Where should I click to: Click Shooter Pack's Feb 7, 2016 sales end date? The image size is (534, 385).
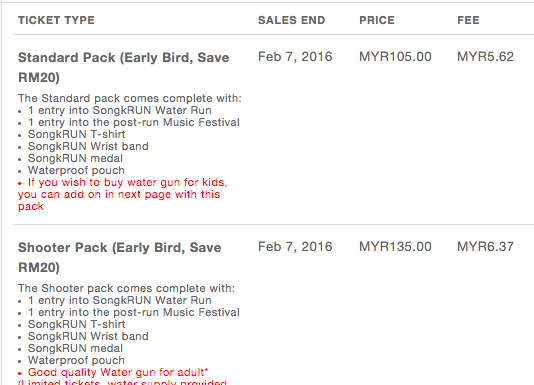click(295, 247)
